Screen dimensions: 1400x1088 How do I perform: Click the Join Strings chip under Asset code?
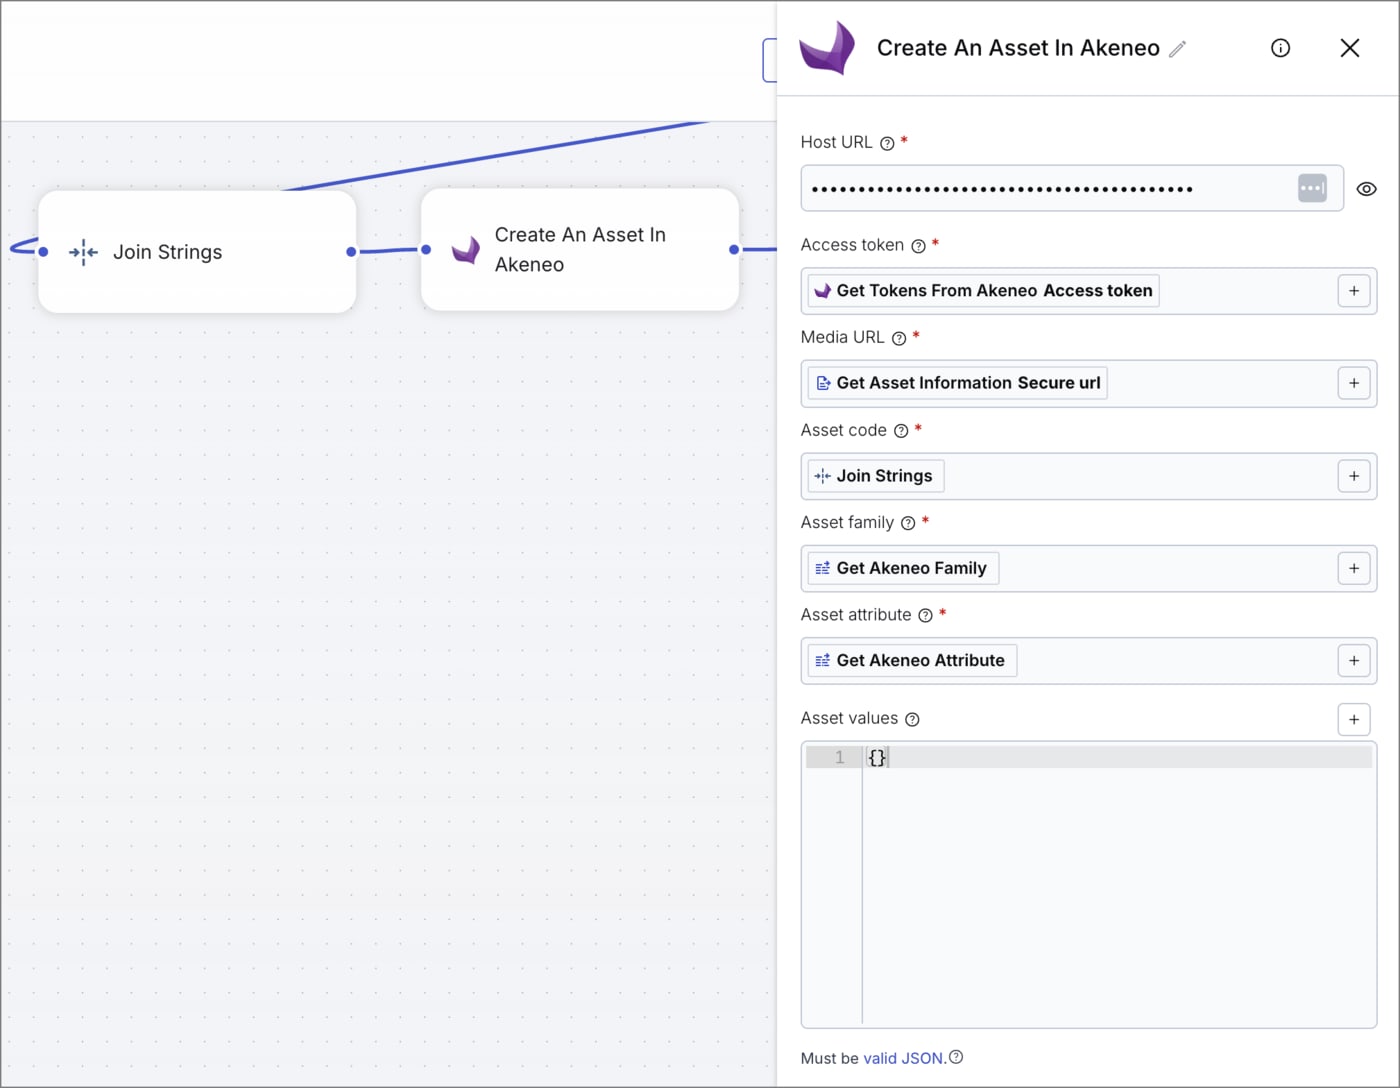(x=874, y=475)
